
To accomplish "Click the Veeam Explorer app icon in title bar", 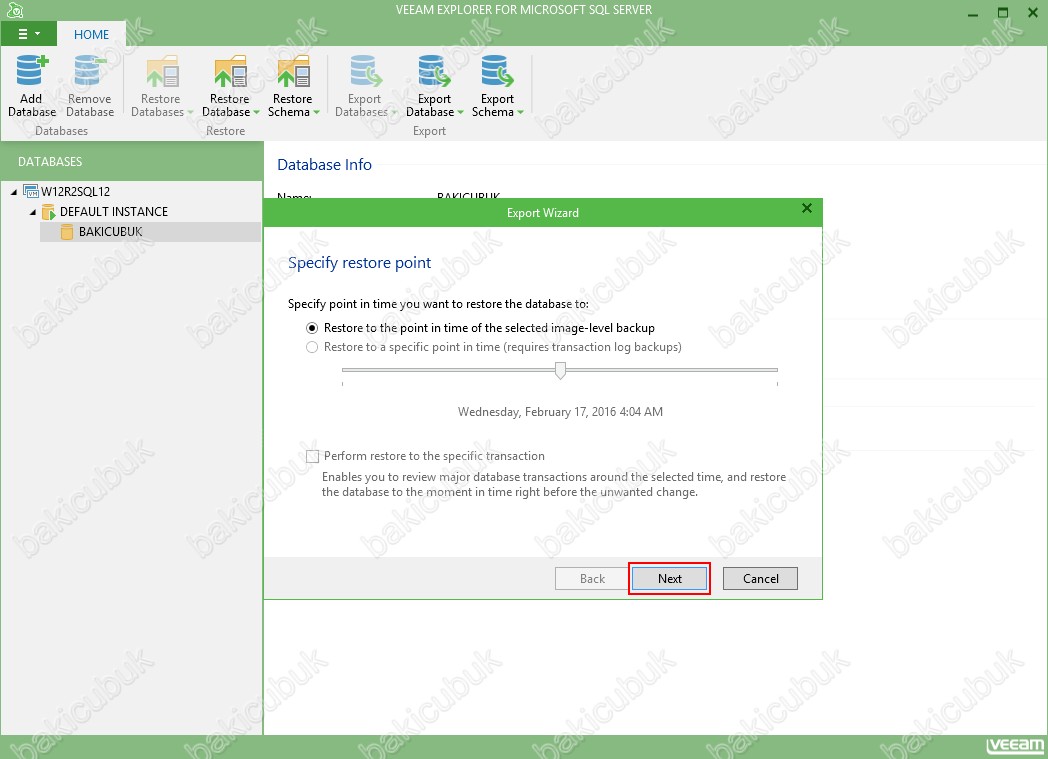I will point(15,10).
